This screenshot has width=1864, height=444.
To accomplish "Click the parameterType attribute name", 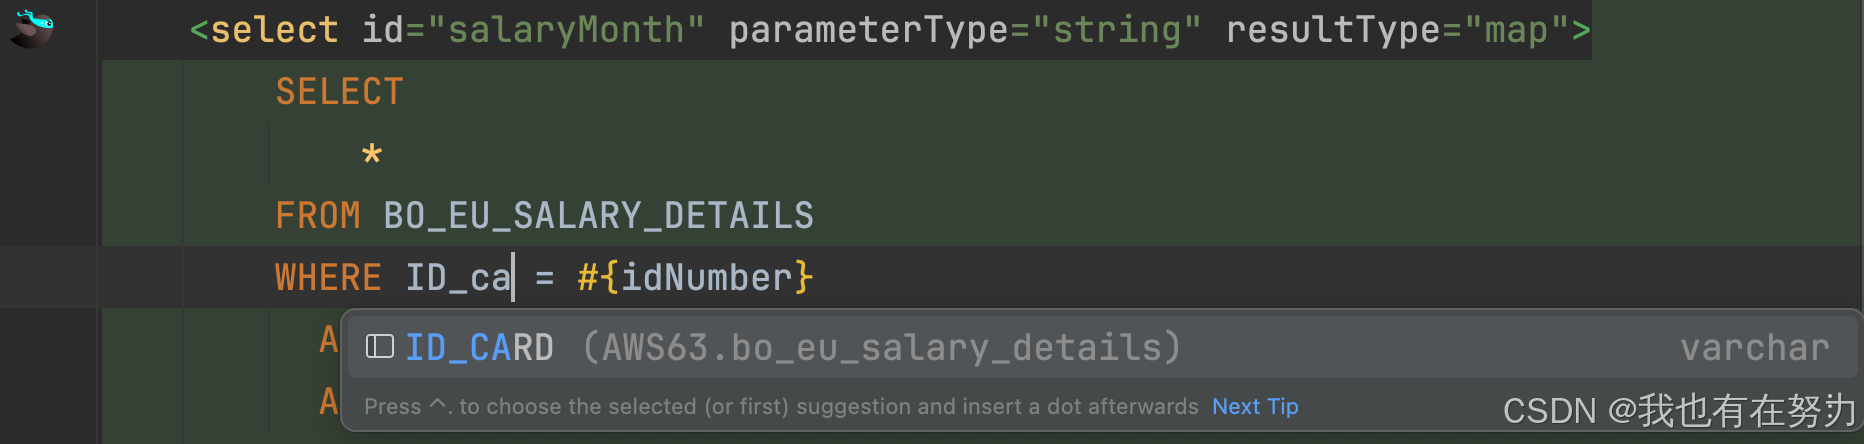I will point(868,31).
